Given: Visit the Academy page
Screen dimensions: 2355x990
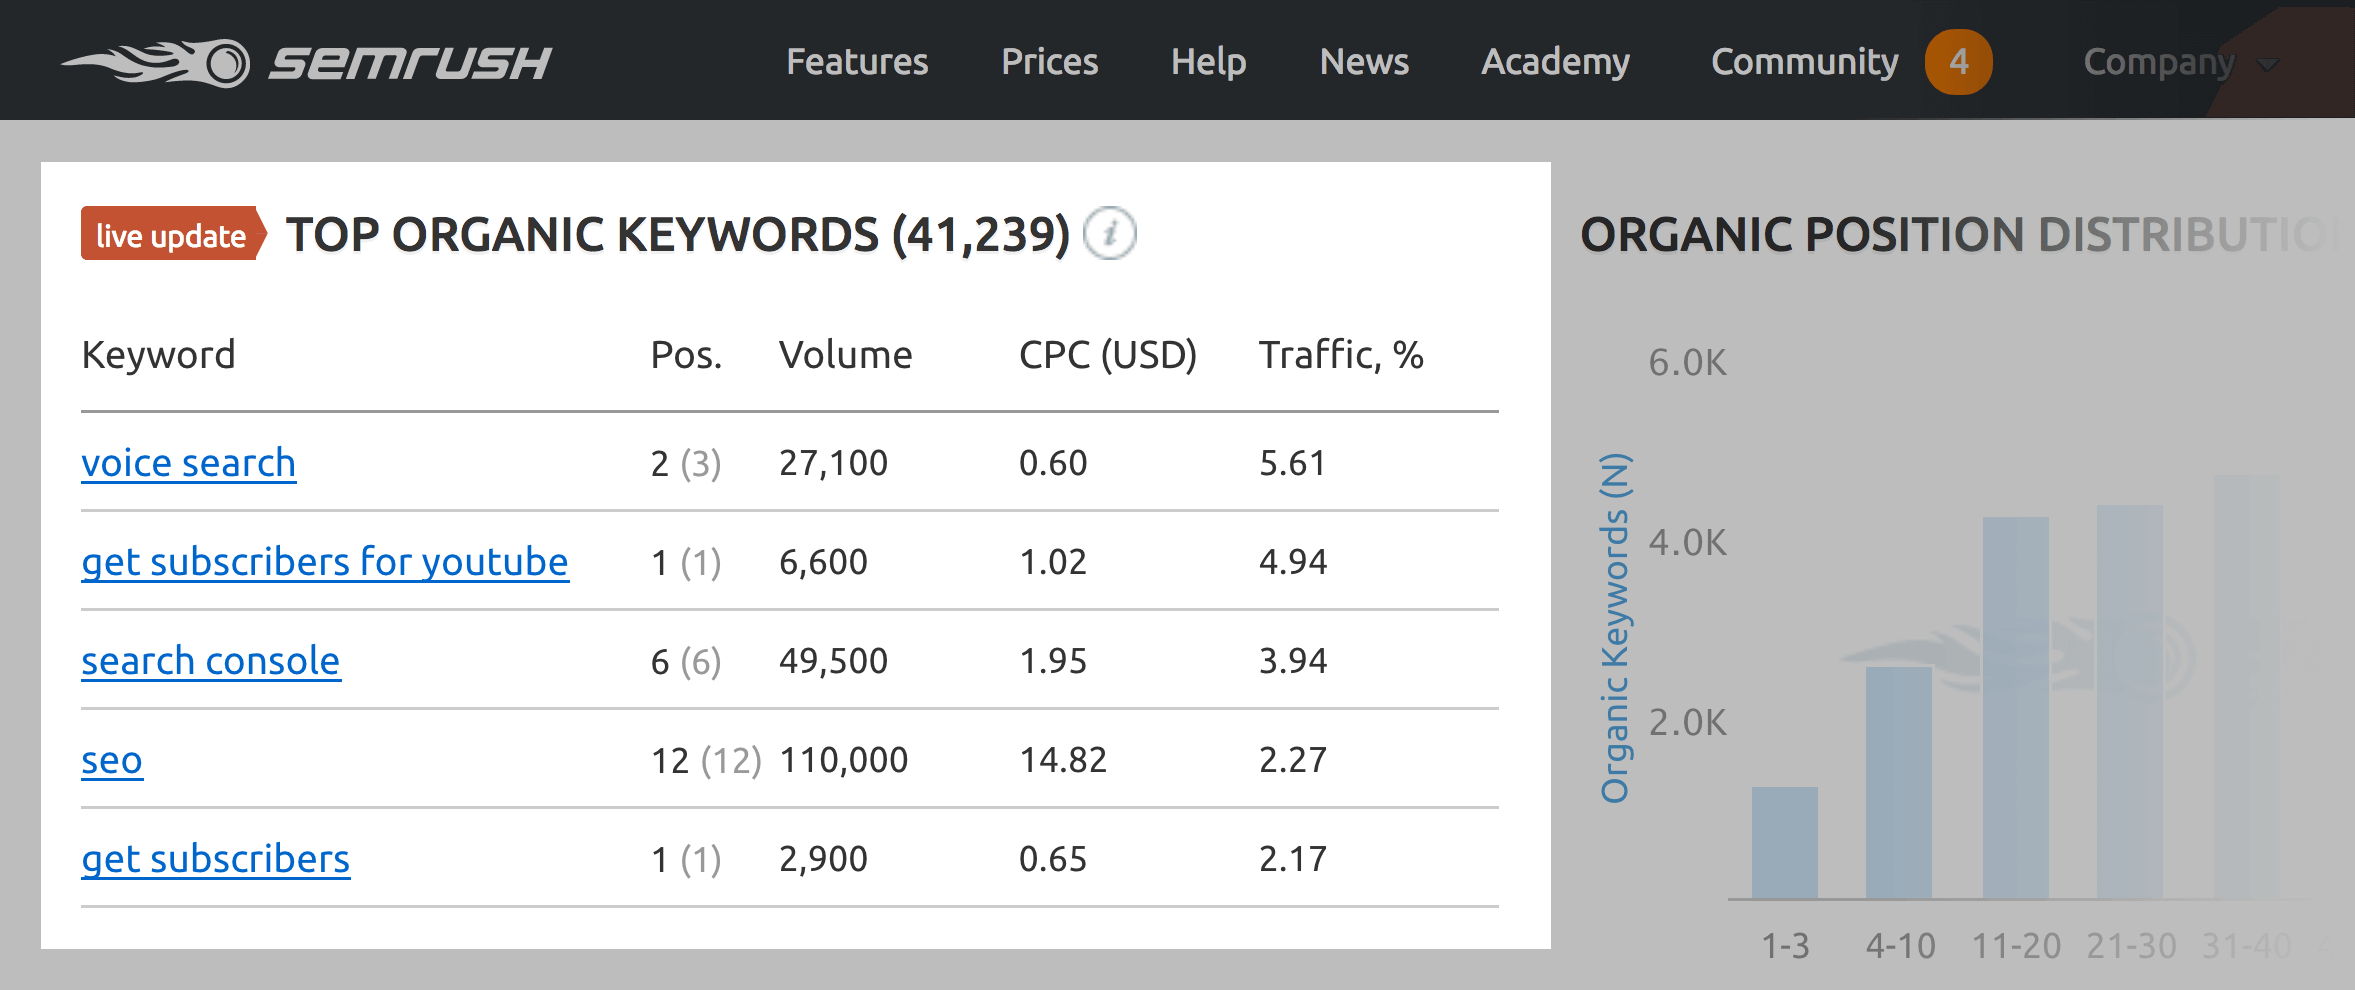Looking at the screenshot, I should coord(1555,62).
